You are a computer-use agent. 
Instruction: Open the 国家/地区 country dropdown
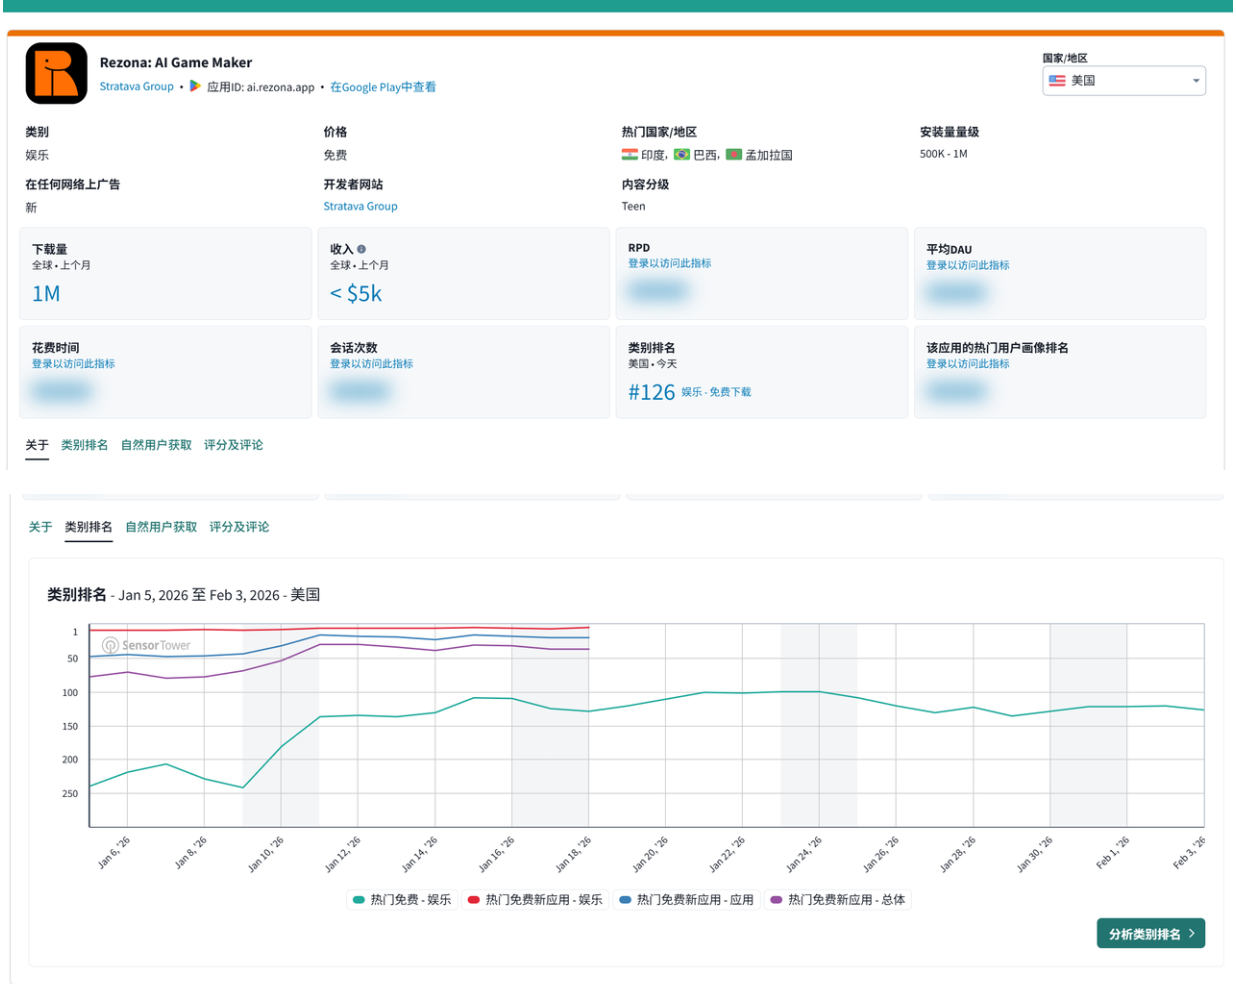[x=1123, y=81]
